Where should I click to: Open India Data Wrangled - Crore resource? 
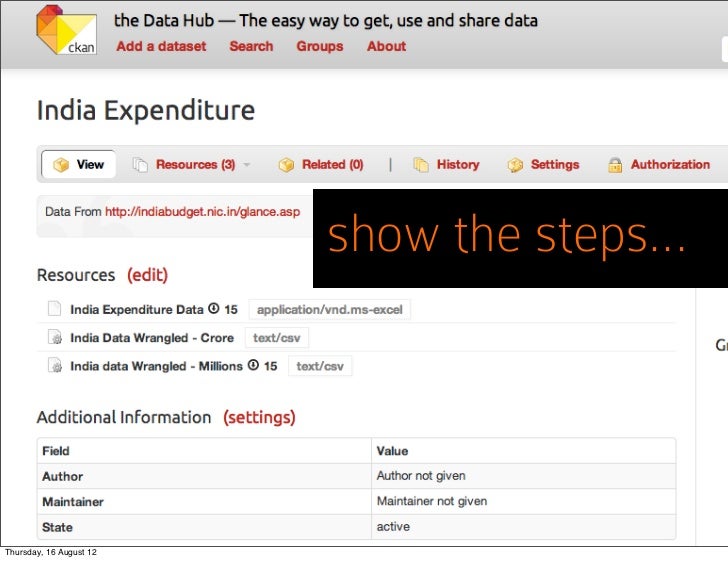[152, 338]
